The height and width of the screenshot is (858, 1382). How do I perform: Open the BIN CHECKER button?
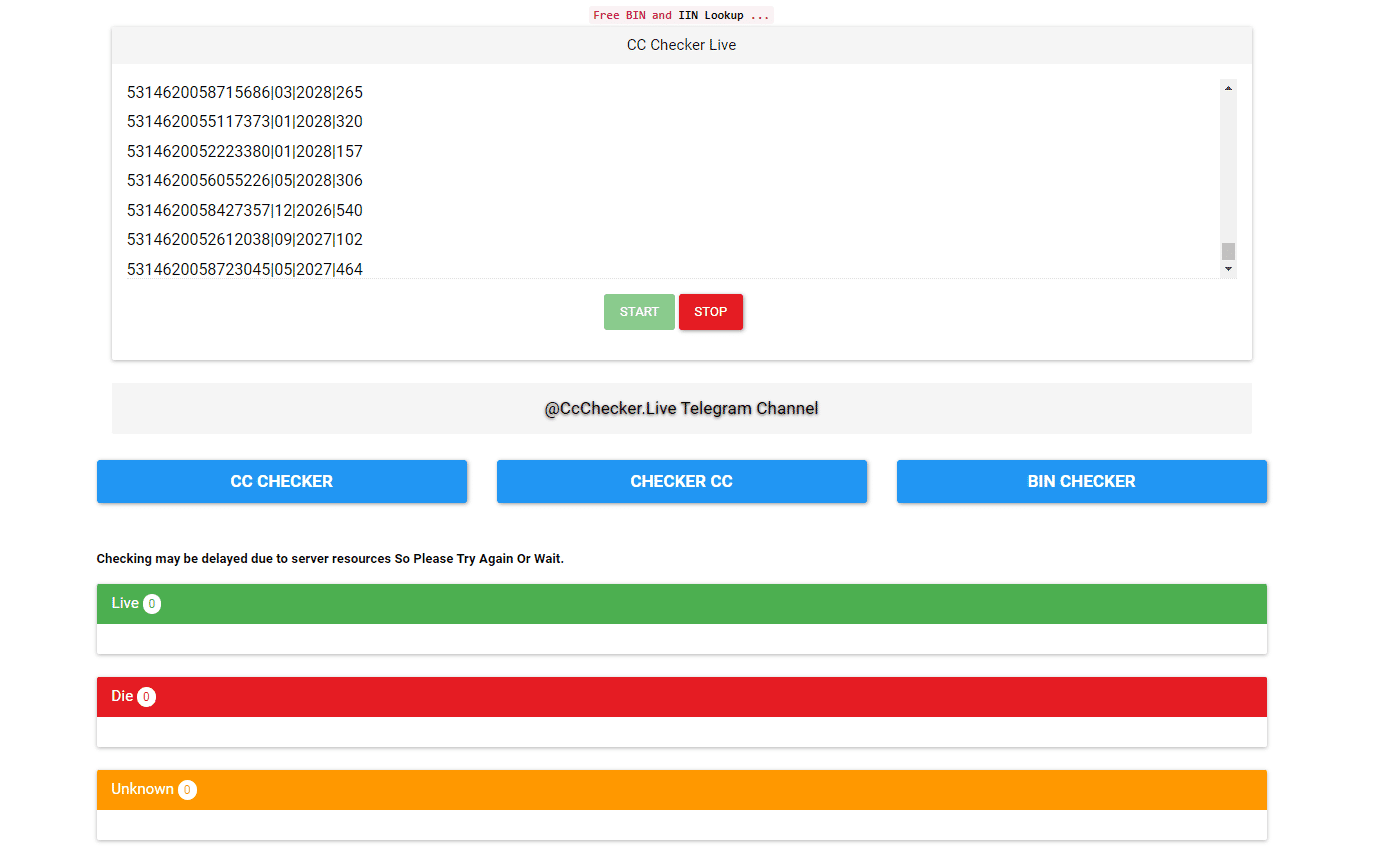click(x=1082, y=481)
